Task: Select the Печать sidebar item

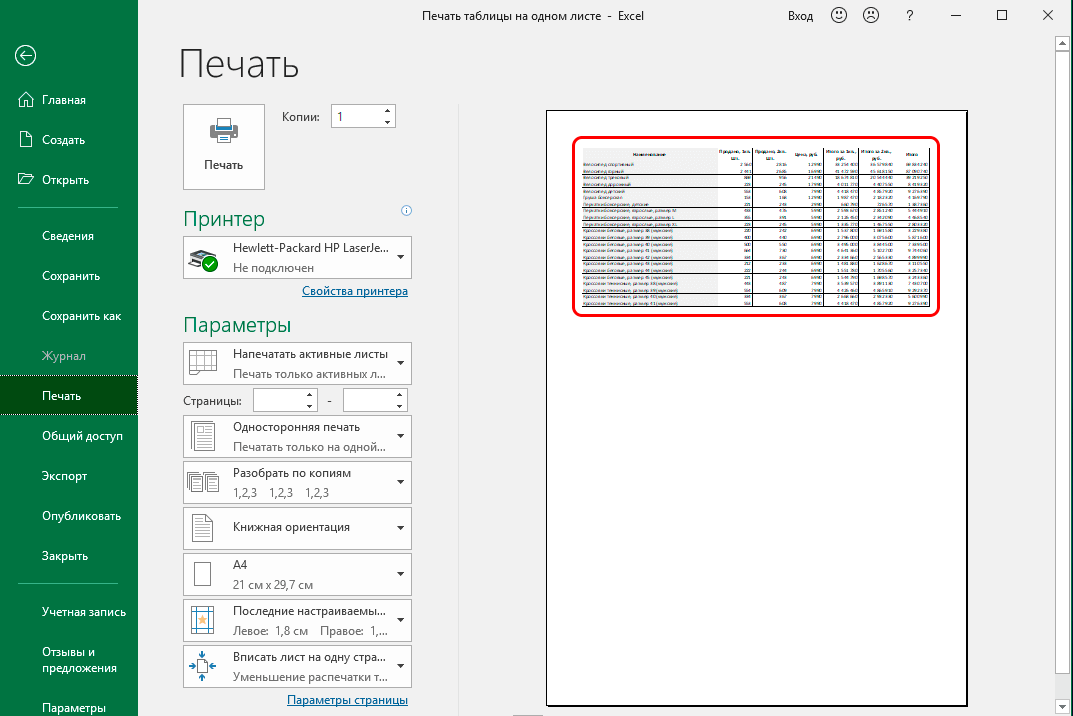Action: pos(68,396)
